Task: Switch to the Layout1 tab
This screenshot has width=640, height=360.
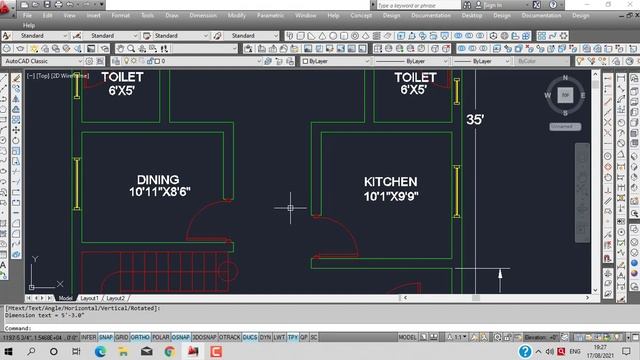Action: 89,298
